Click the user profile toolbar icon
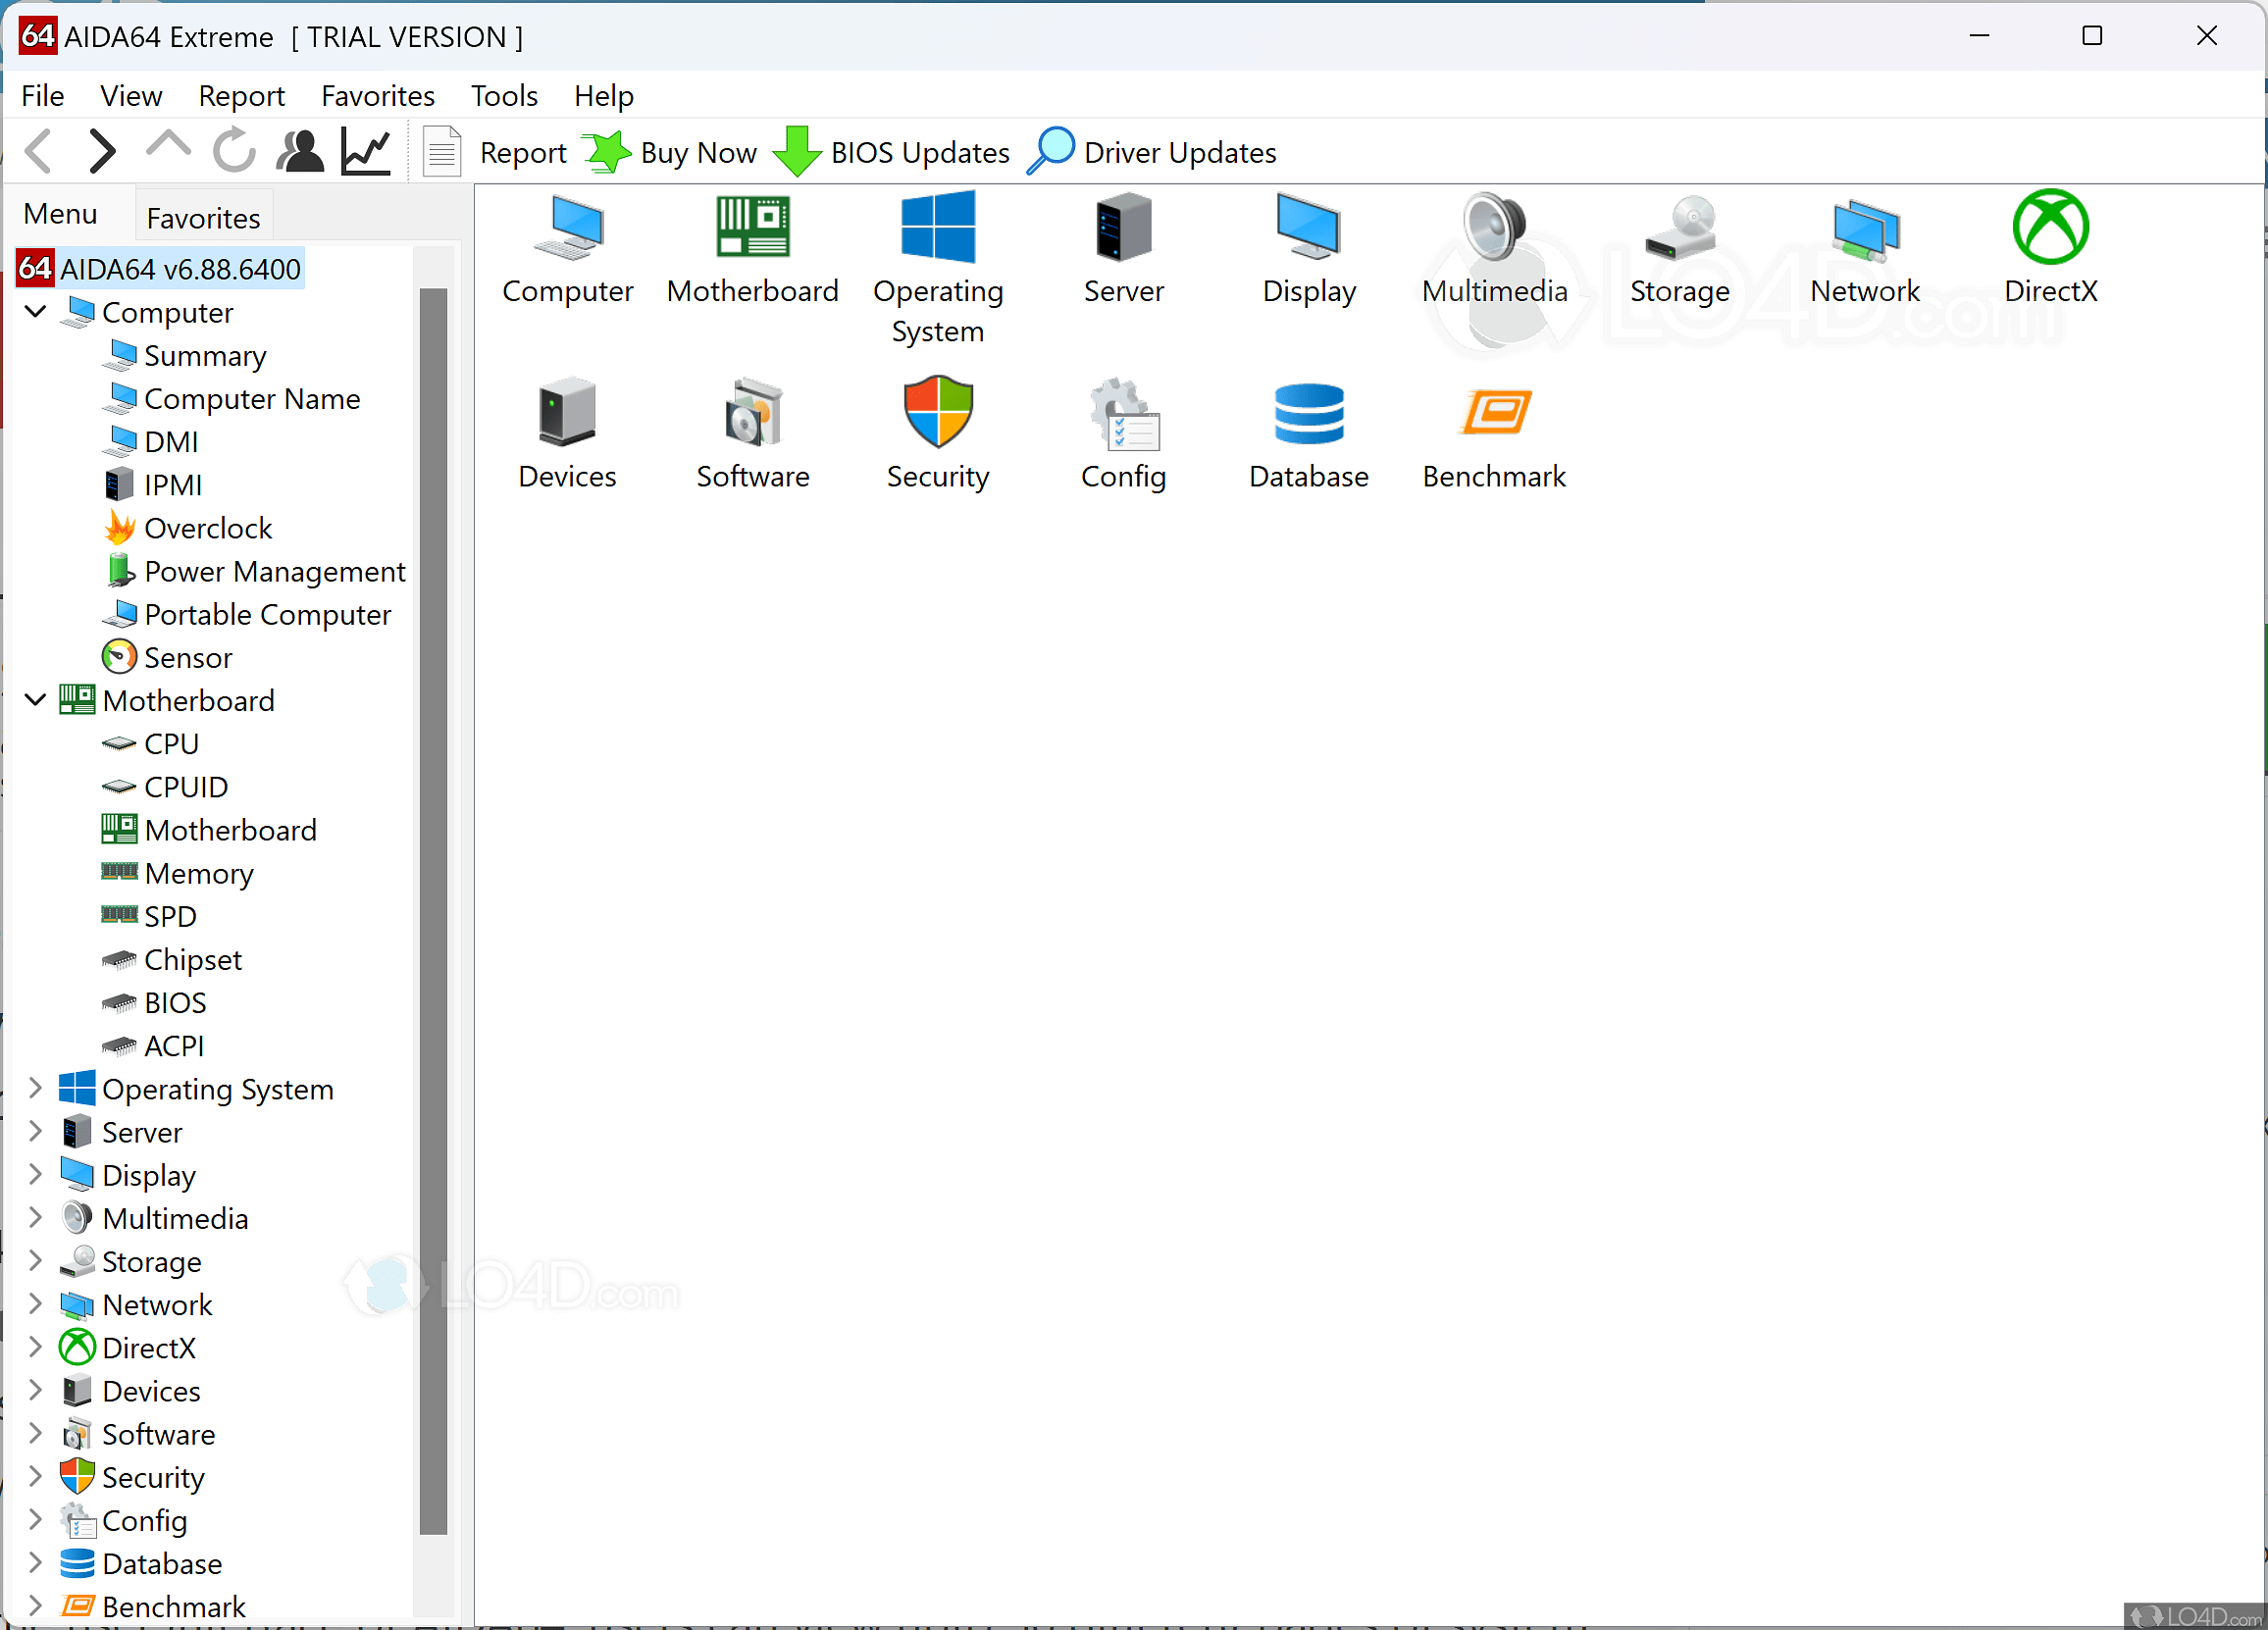 click(x=299, y=152)
